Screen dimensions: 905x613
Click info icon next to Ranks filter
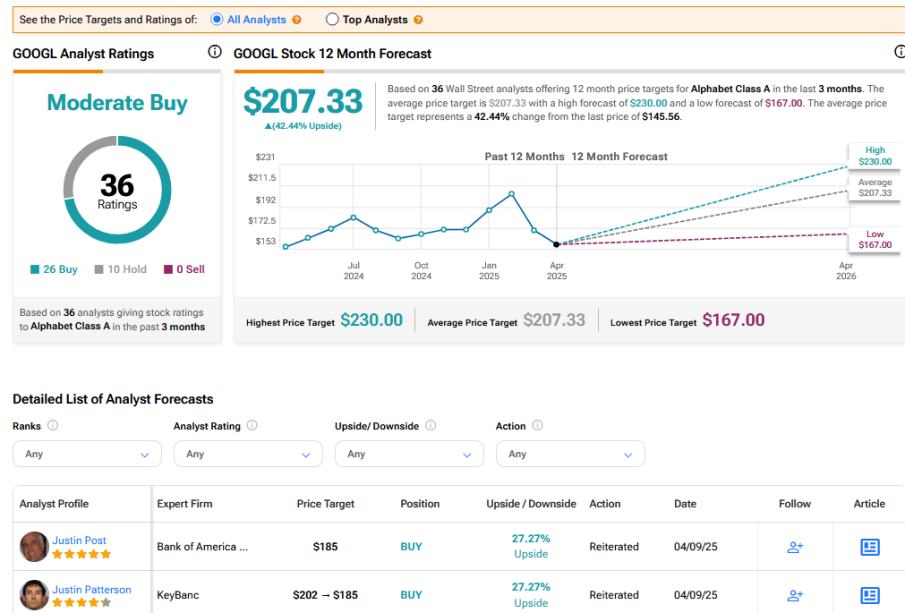[x=53, y=425]
